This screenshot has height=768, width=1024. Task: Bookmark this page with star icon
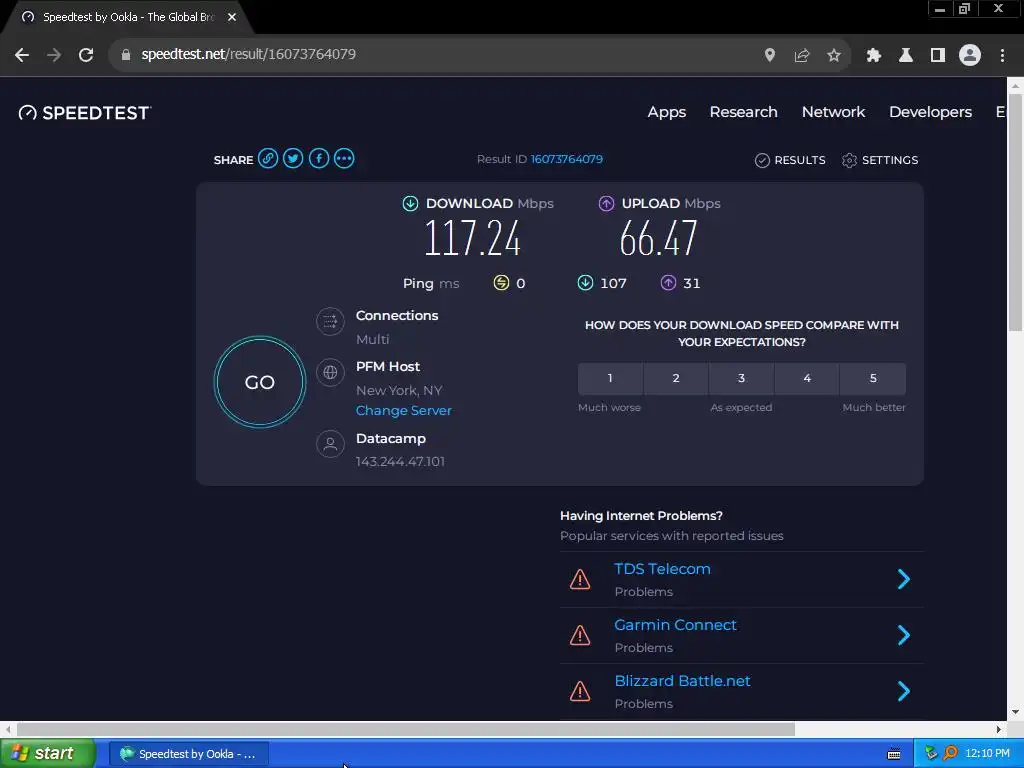click(x=834, y=55)
